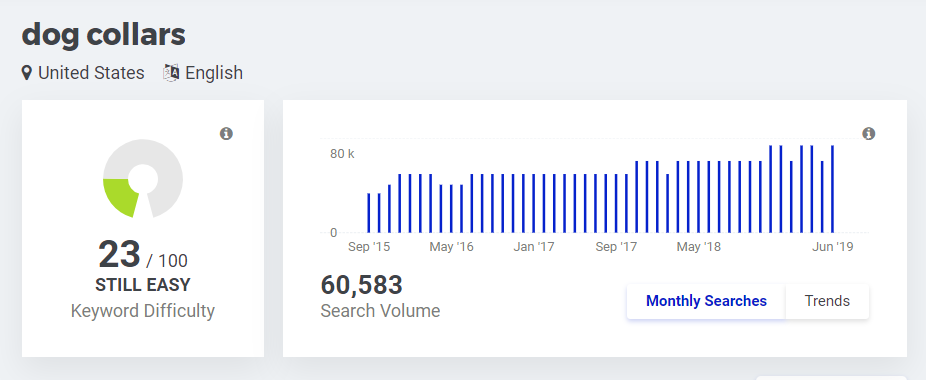Click the search volume chart info icon
The width and height of the screenshot is (926, 380).
pos(868,134)
